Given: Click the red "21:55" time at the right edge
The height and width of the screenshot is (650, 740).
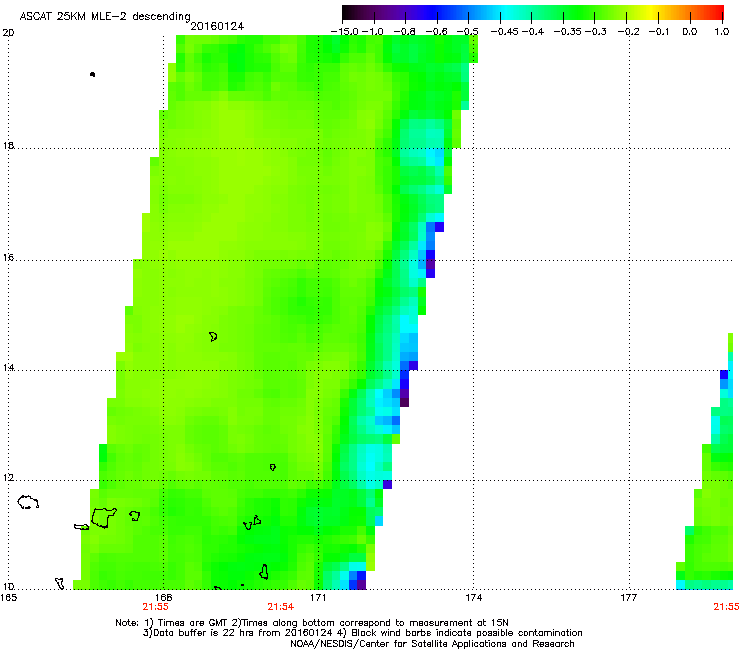Looking at the screenshot, I should (726, 607).
